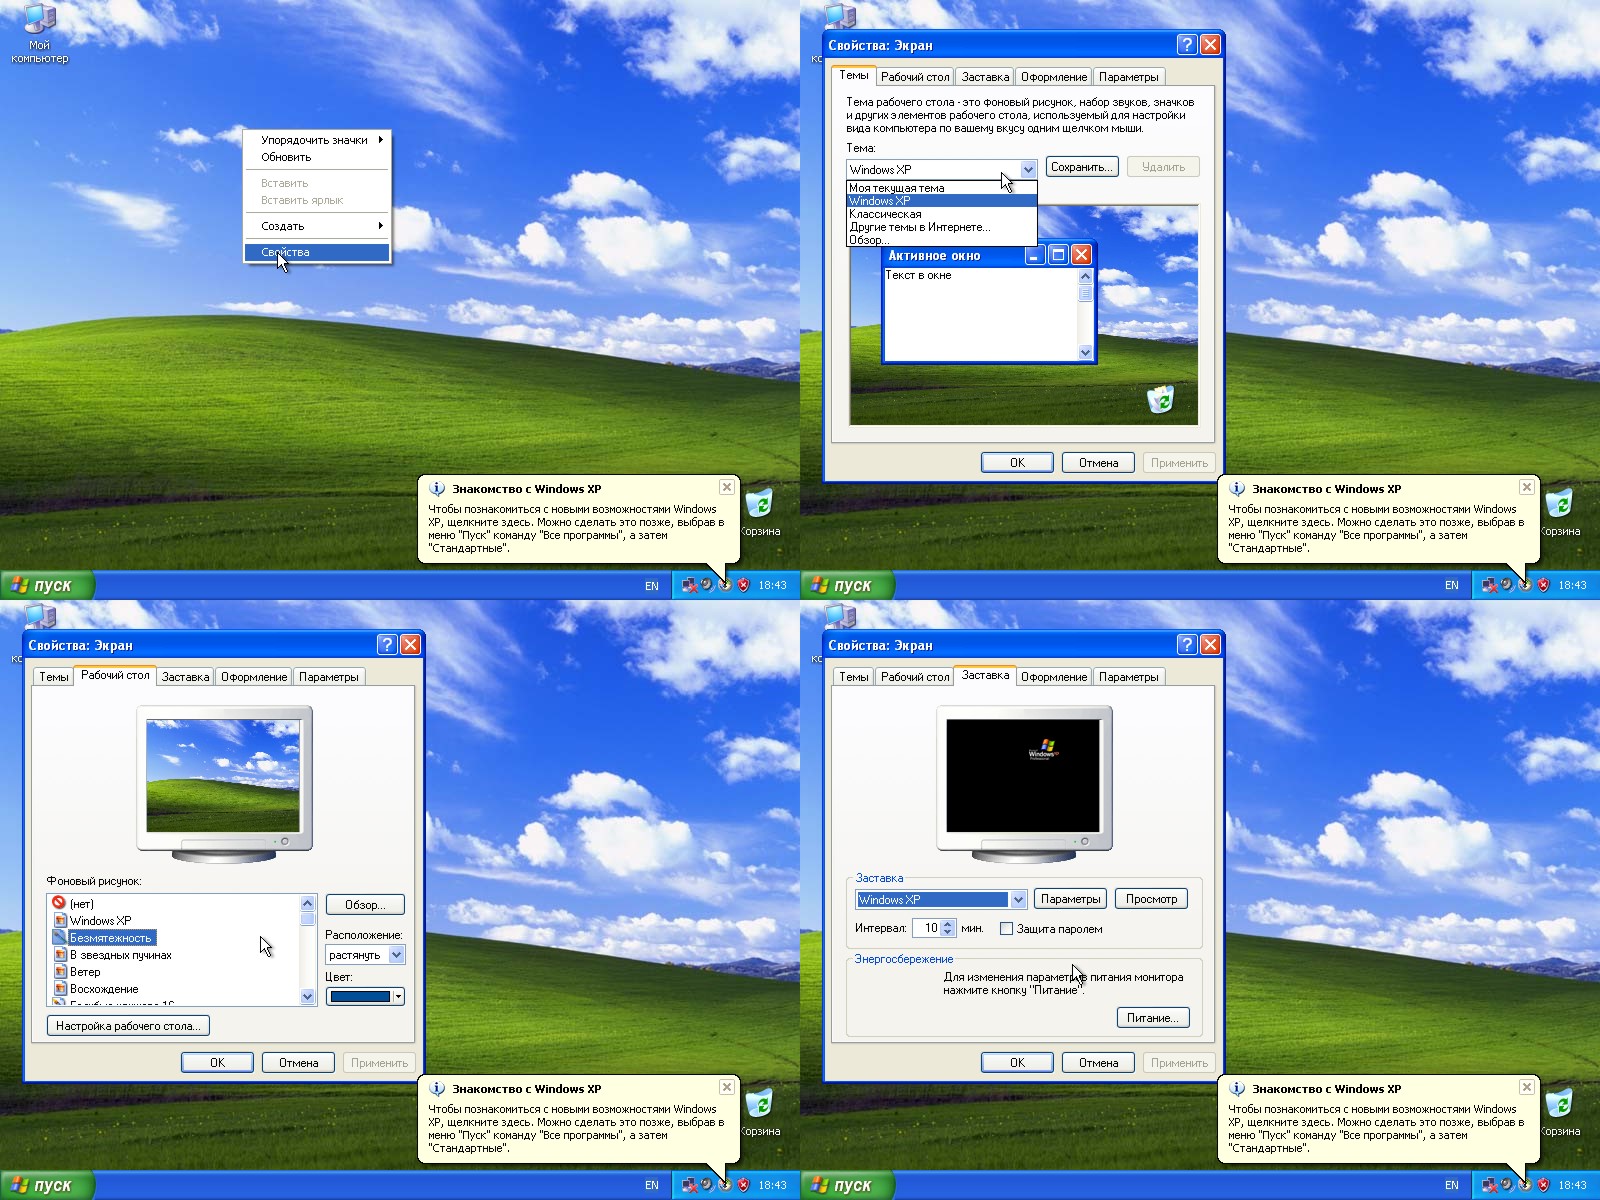
Task: Click Отмена in the wallpaper-list dialog
Action: [x=298, y=1063]
